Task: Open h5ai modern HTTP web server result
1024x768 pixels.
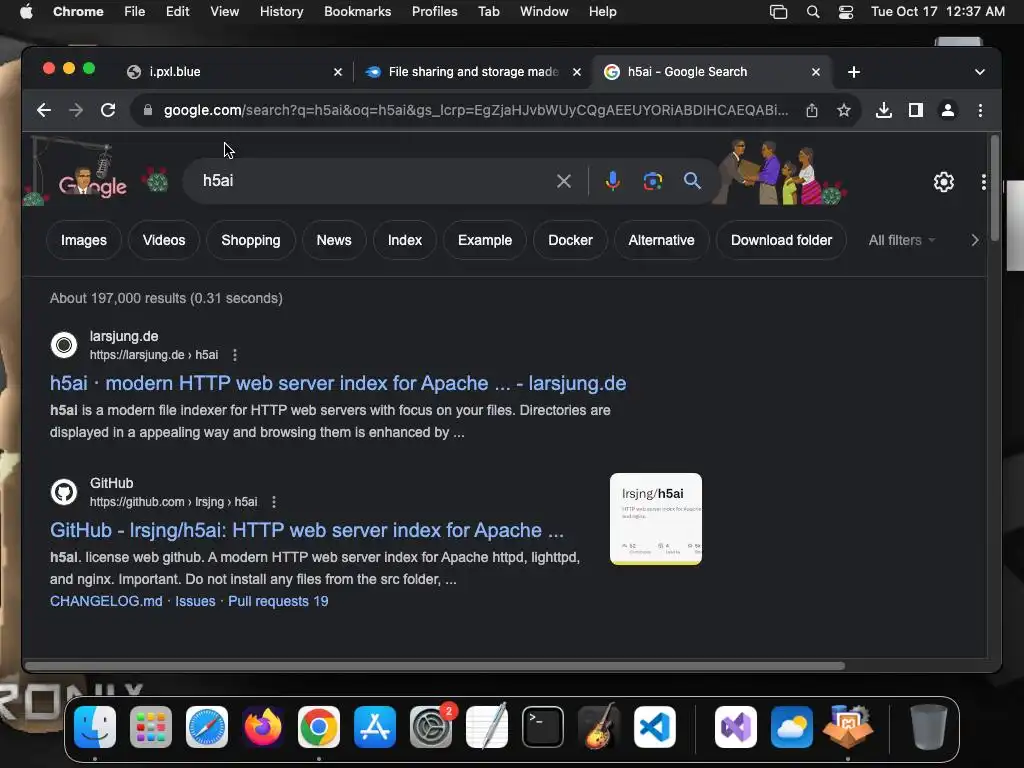Action: (338, 383)
